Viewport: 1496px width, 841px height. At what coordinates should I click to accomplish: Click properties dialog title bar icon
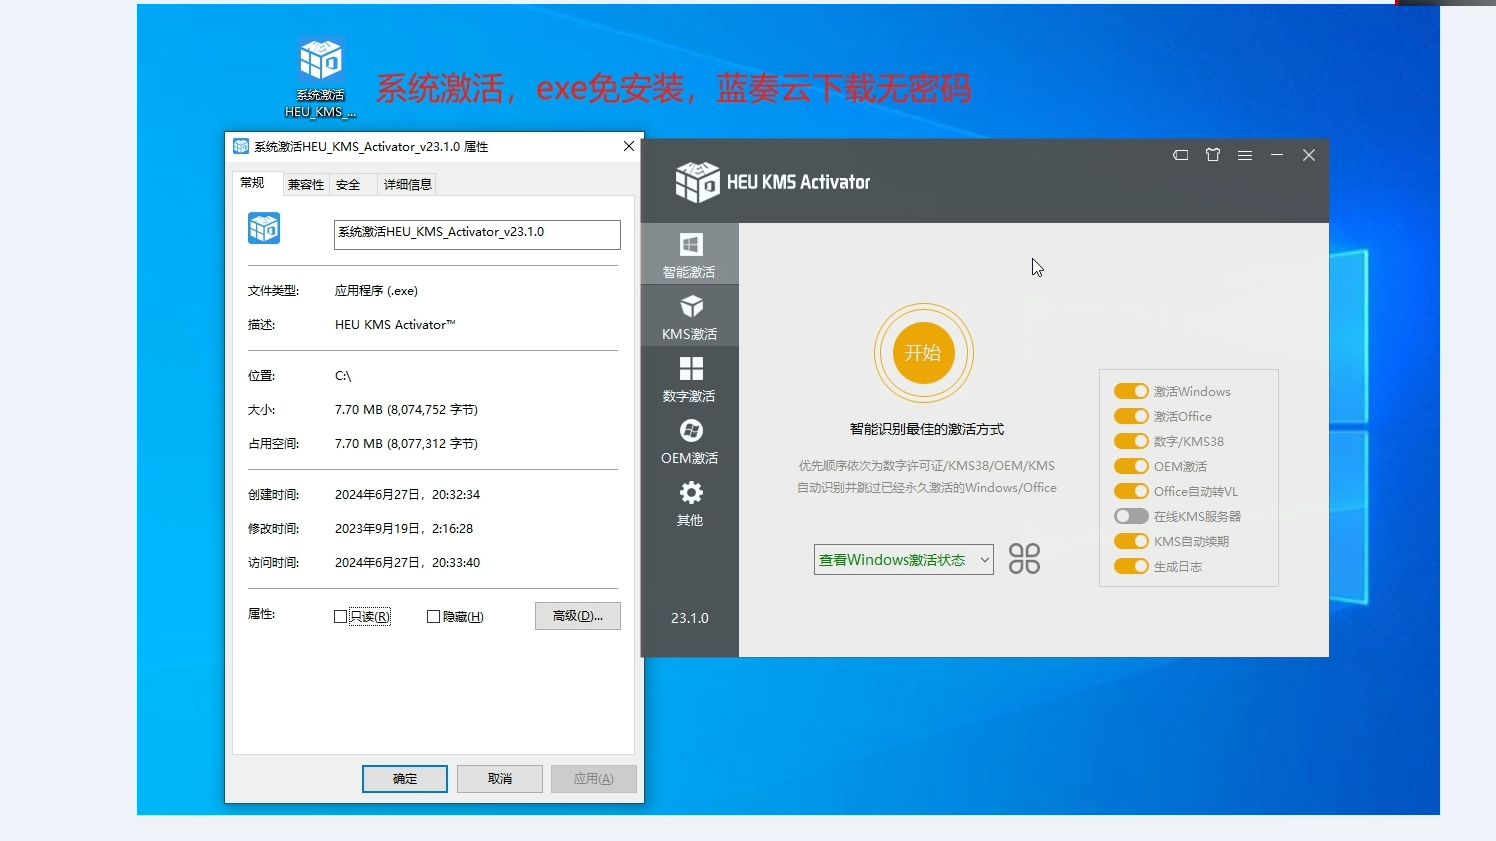[x=241, y=146]
